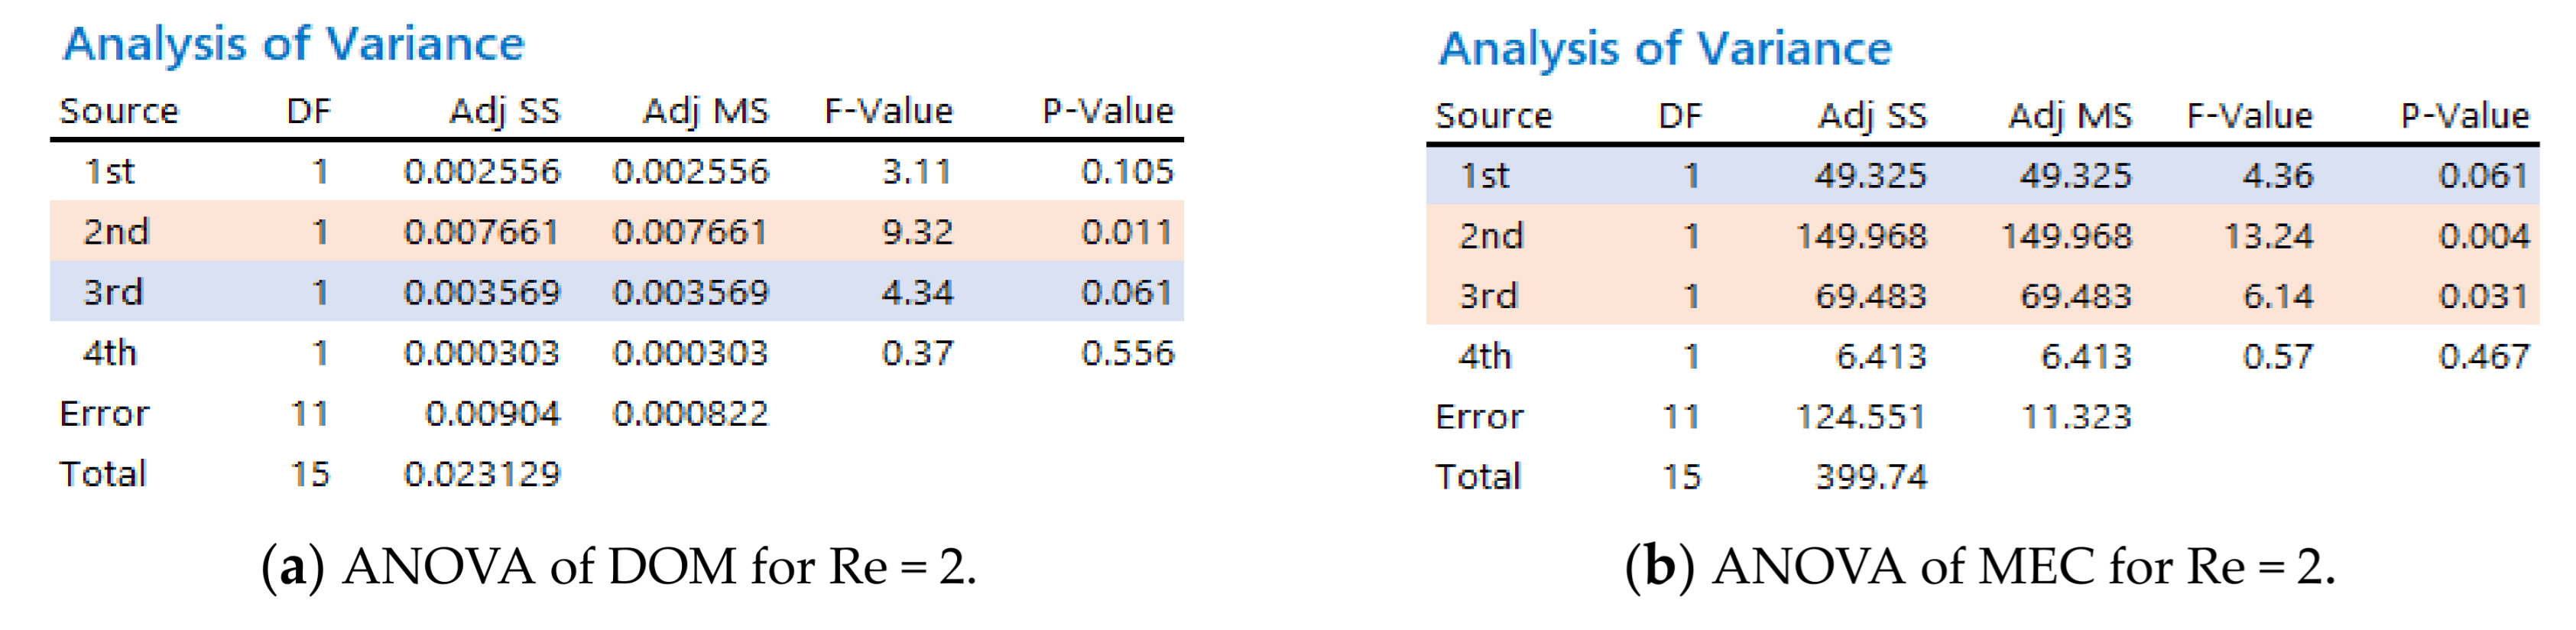Select the 1st row label in the MEC table

point(1484,176)
